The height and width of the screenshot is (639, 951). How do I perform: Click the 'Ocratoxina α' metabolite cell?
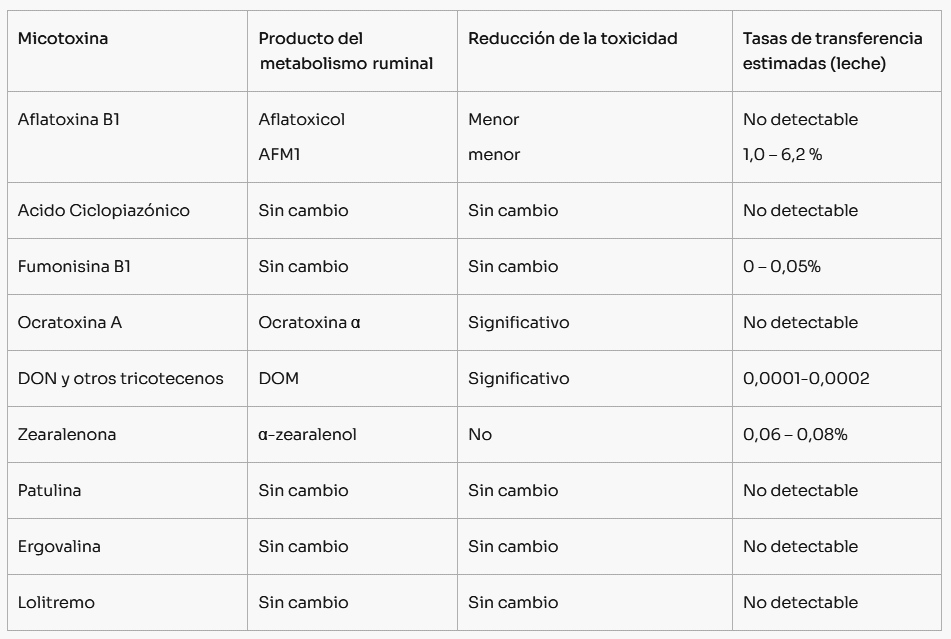pyautogui.click(x=309, y=323)
